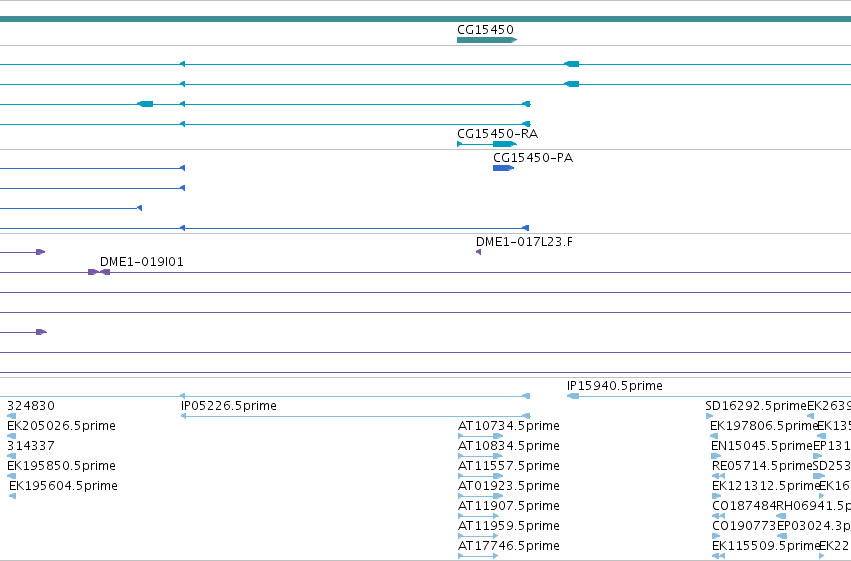The image size is (851, 561).
Task: Click the thick teal CG15450 gene bar
Action: (x=487, y=40)
